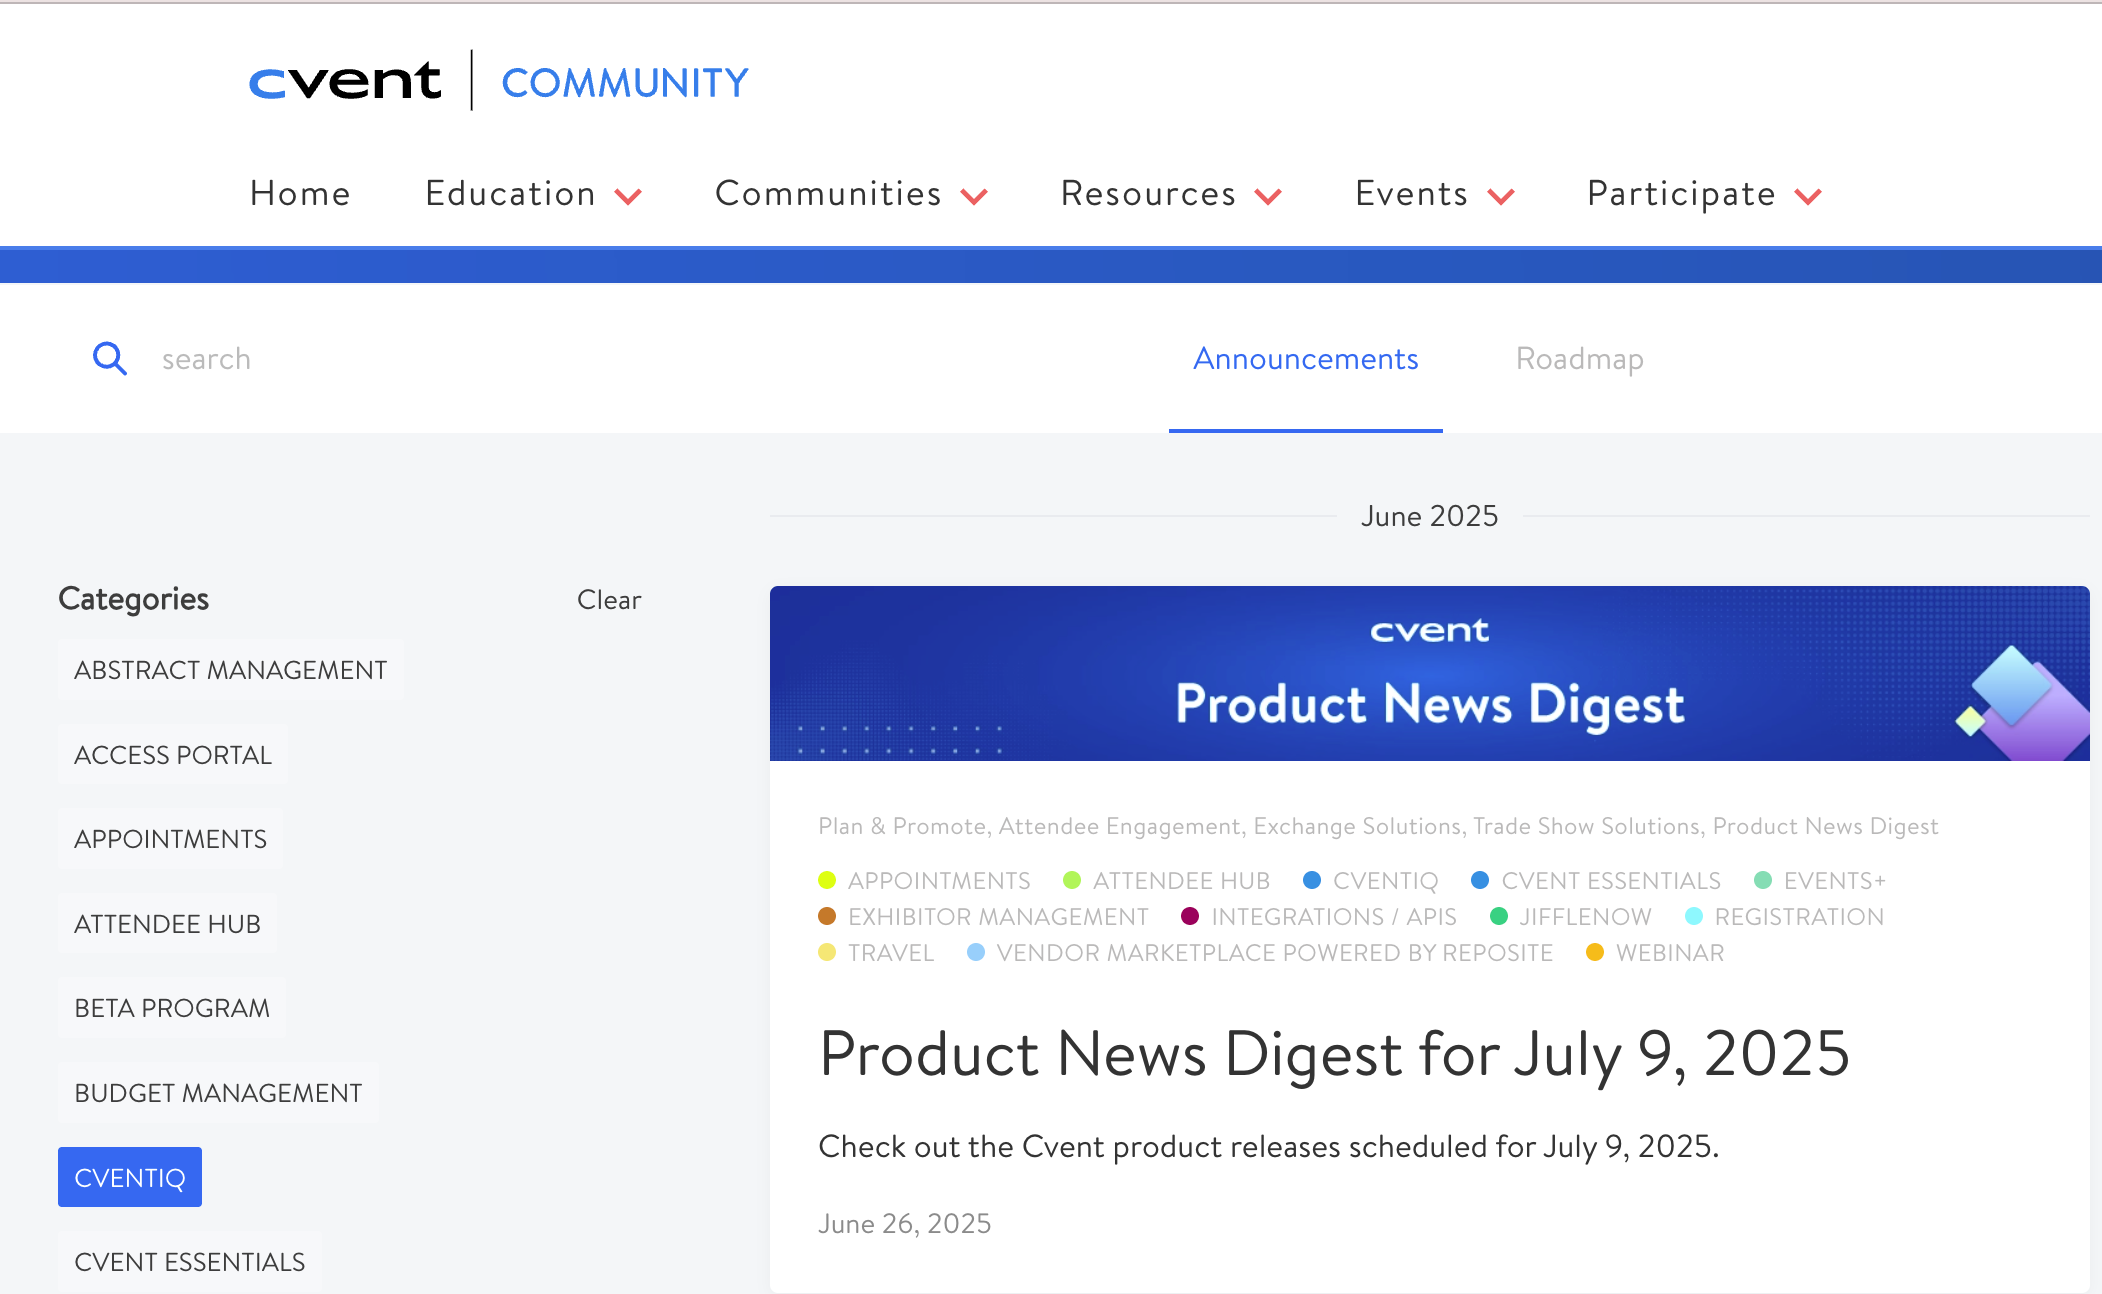Viewport: 2102px width, 1294px height.
Task: Open the Product News Digest banner image
Action: pyautogui.click(x=1430, y=673)
